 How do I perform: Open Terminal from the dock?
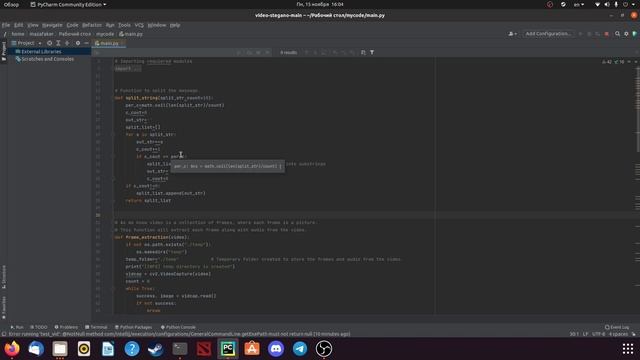(180, 349)
